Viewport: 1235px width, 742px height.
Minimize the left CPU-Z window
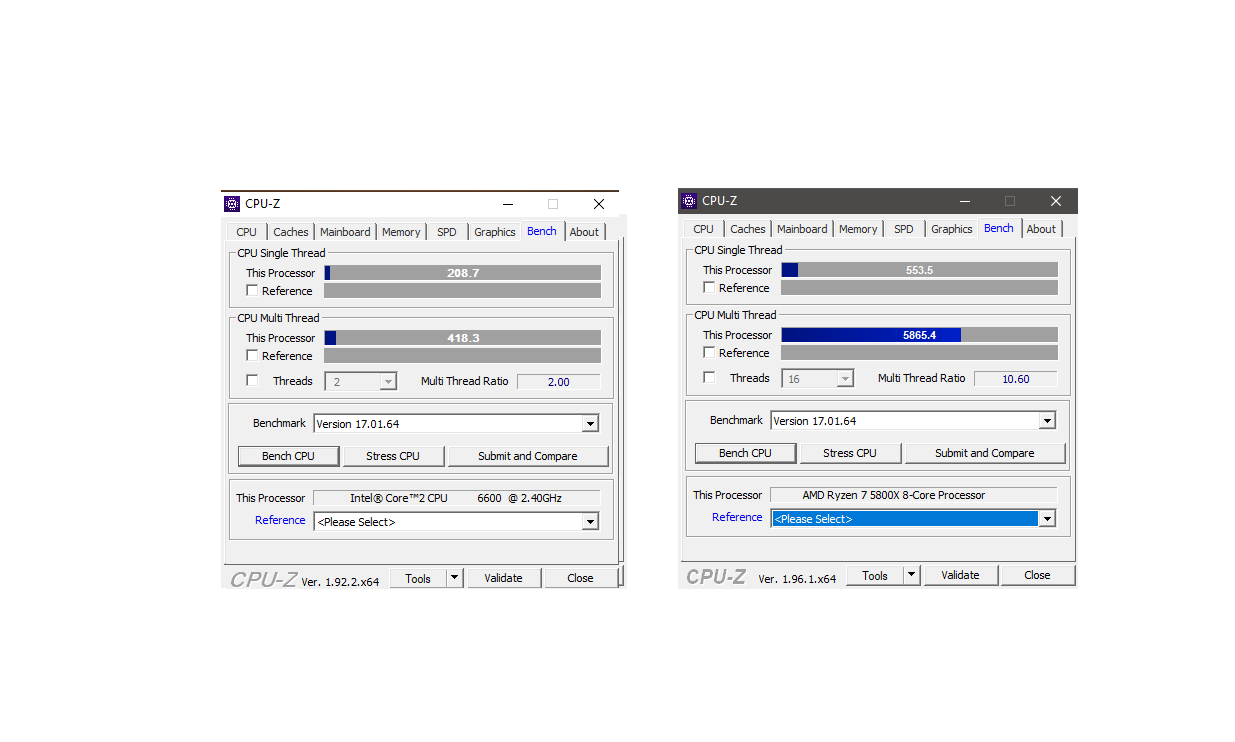click(507, 204)
